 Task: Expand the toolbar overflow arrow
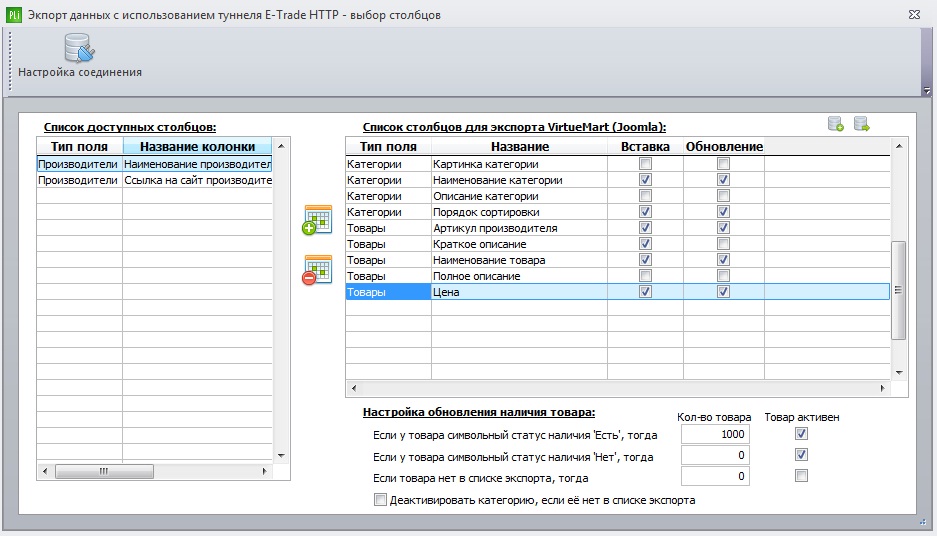(x=927, y=91)
